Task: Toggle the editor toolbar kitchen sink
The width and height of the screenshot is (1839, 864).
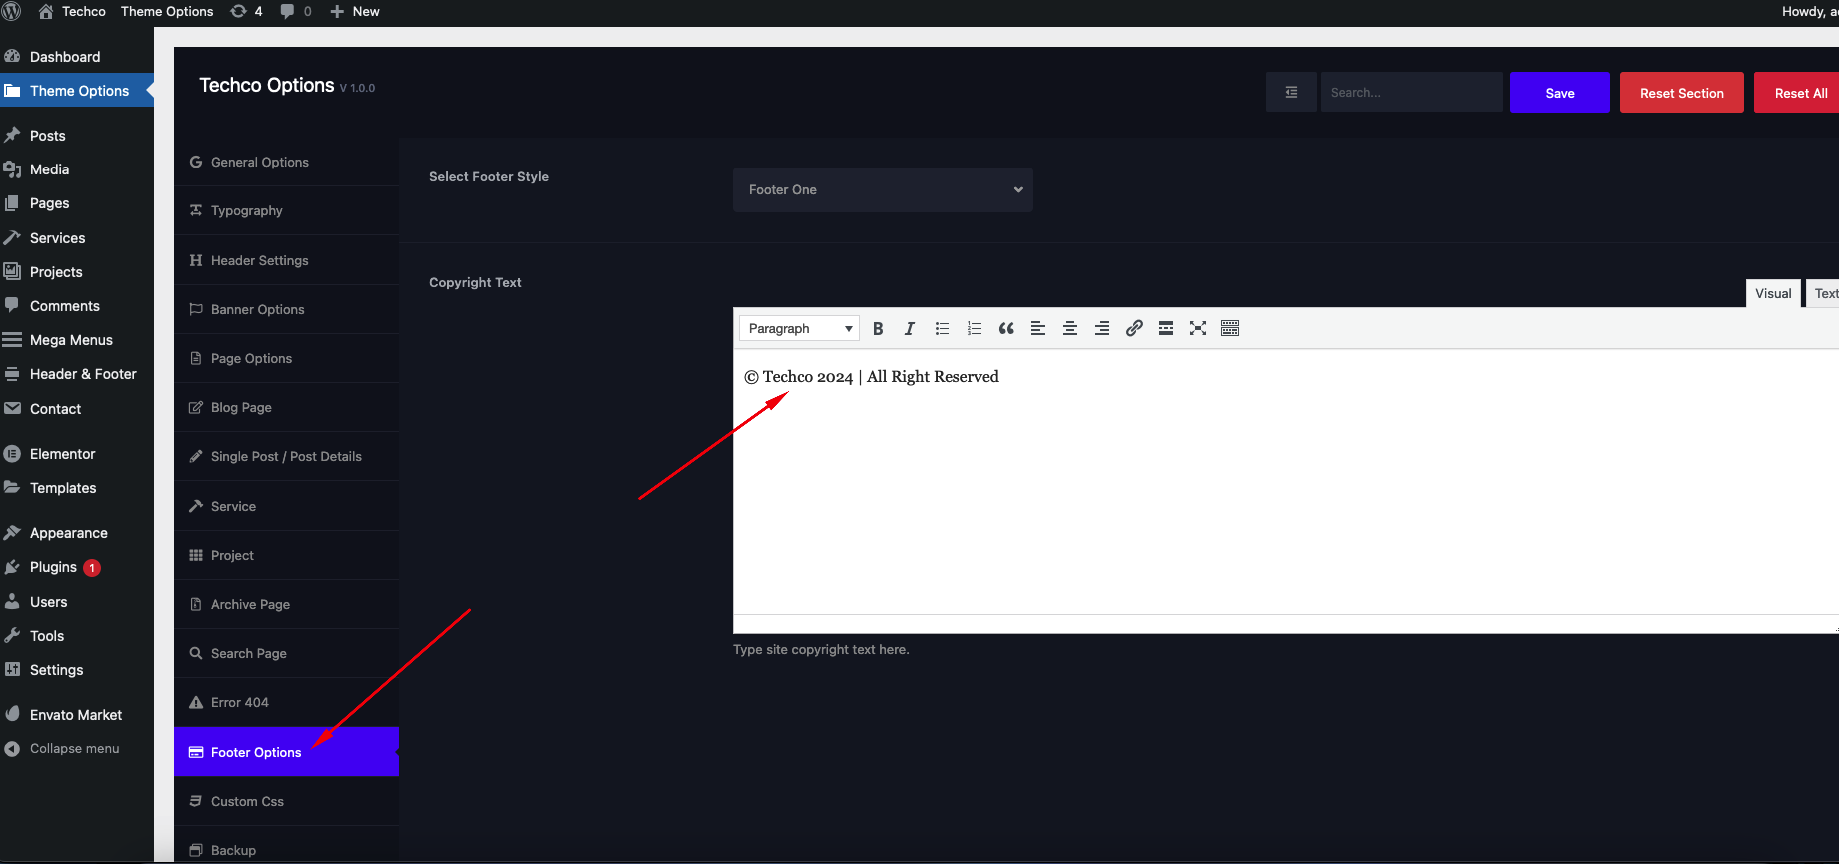Action: (1230, 329)
